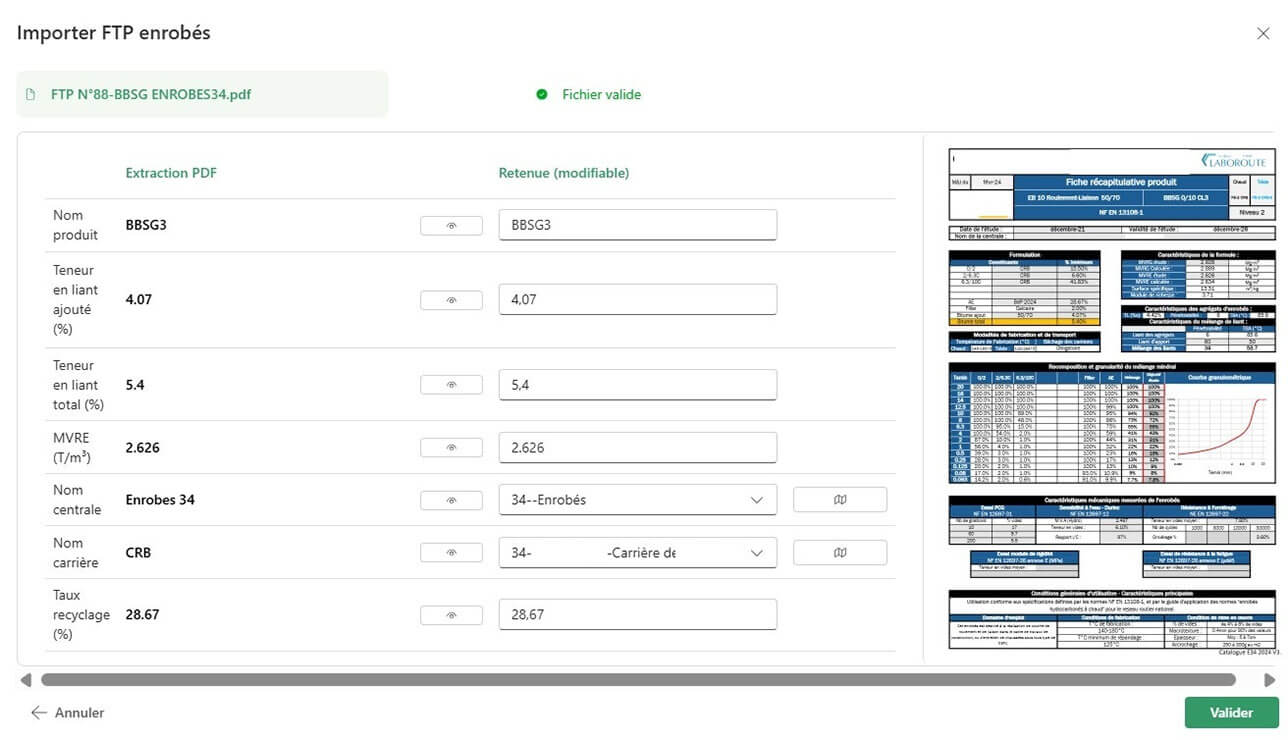
Task: Click the Extraction PDF column header
Action: [x=171, y=173]
